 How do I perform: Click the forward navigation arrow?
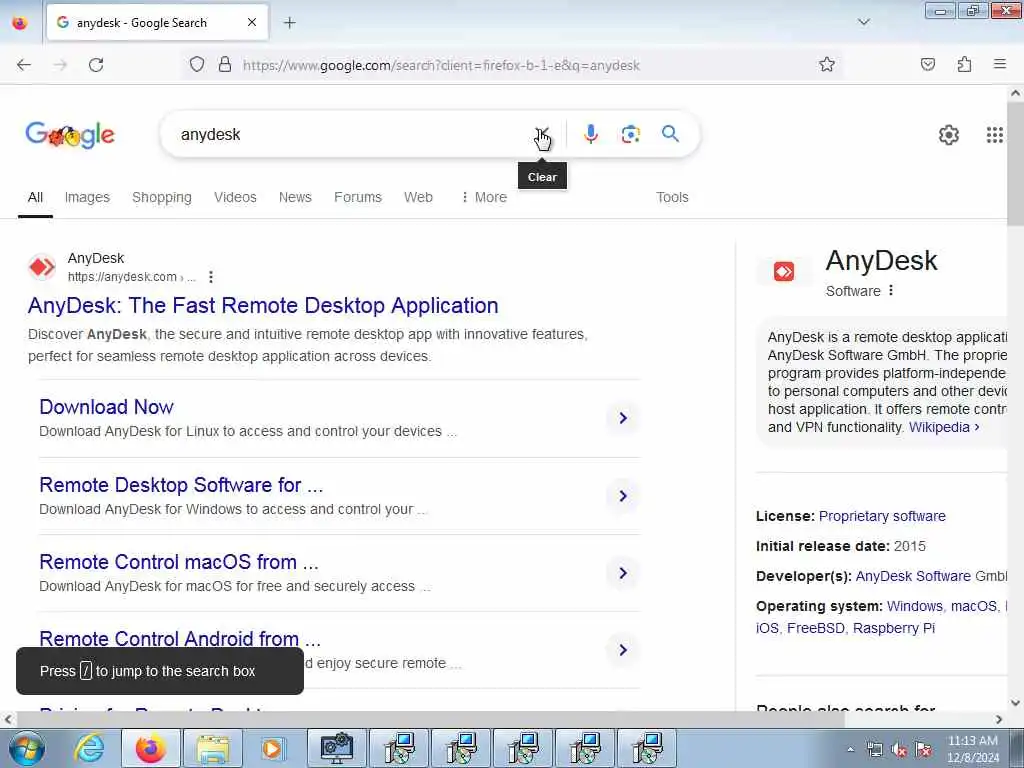(x=60, y=65)
